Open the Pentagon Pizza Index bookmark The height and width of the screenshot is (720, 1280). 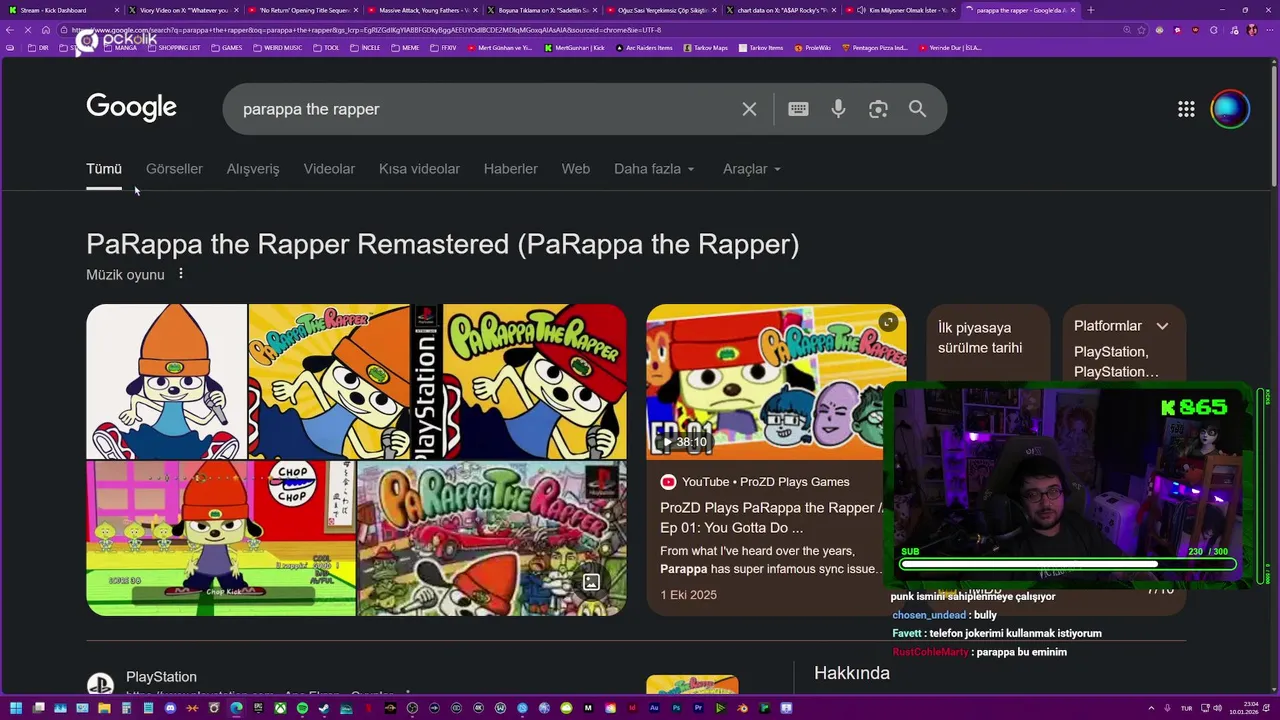[x=875, y=48]
